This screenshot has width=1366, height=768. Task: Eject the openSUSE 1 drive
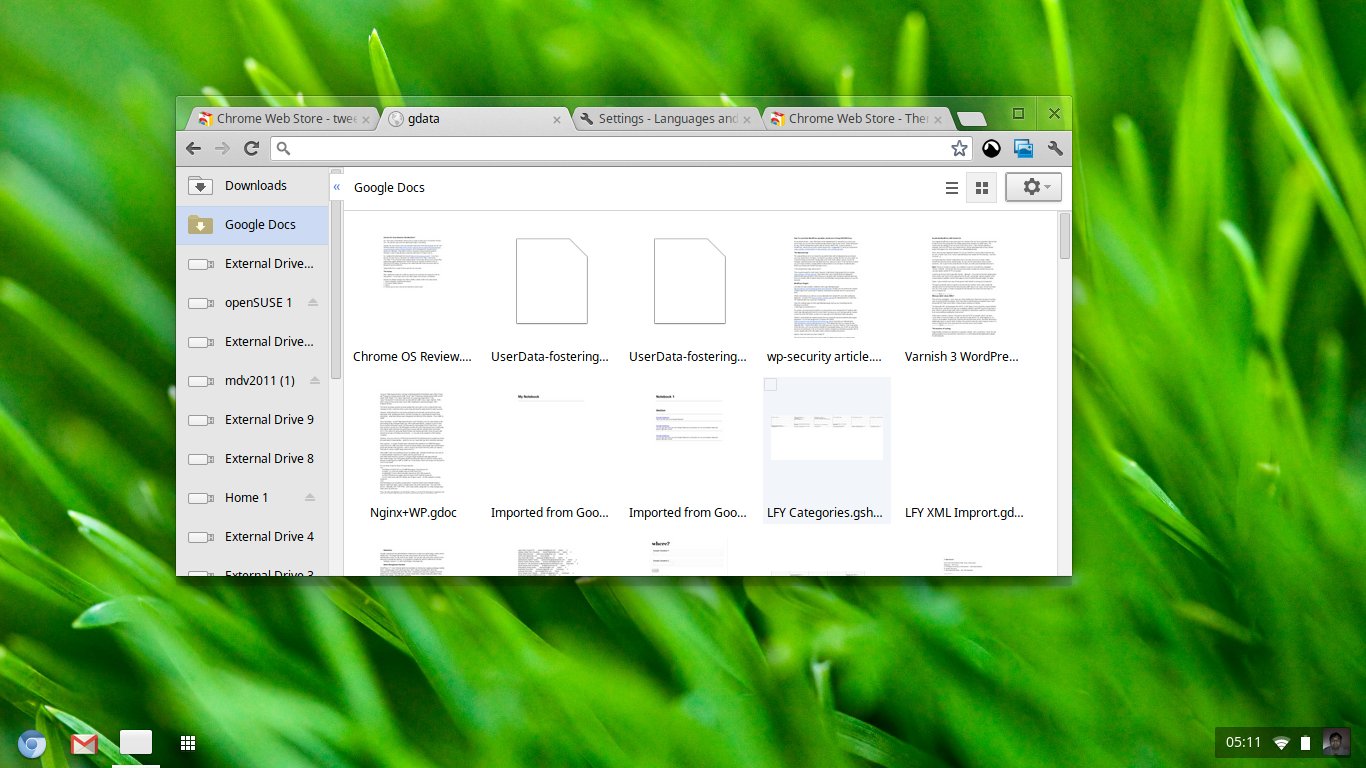coord(313,302)
